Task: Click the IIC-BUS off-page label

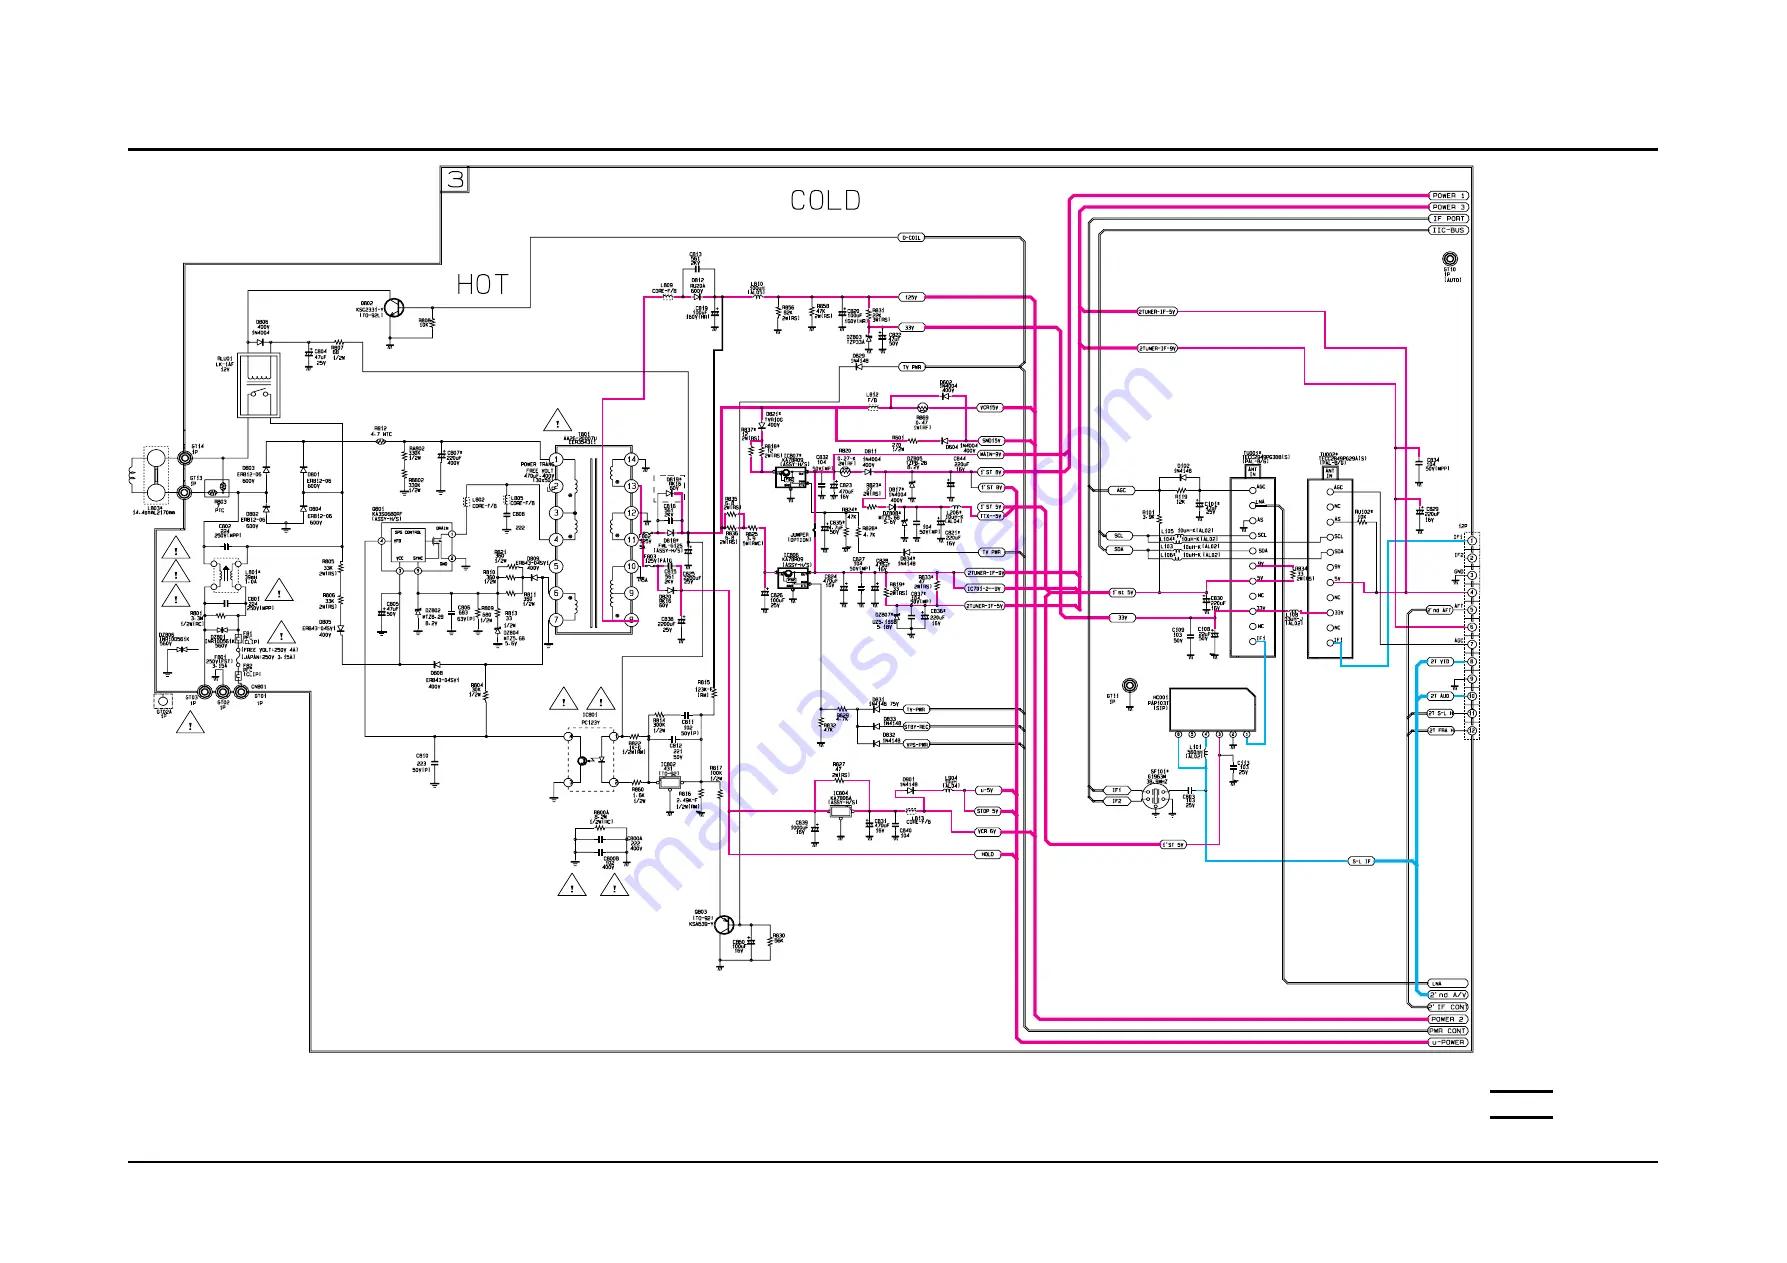Action: point(1448,230)
